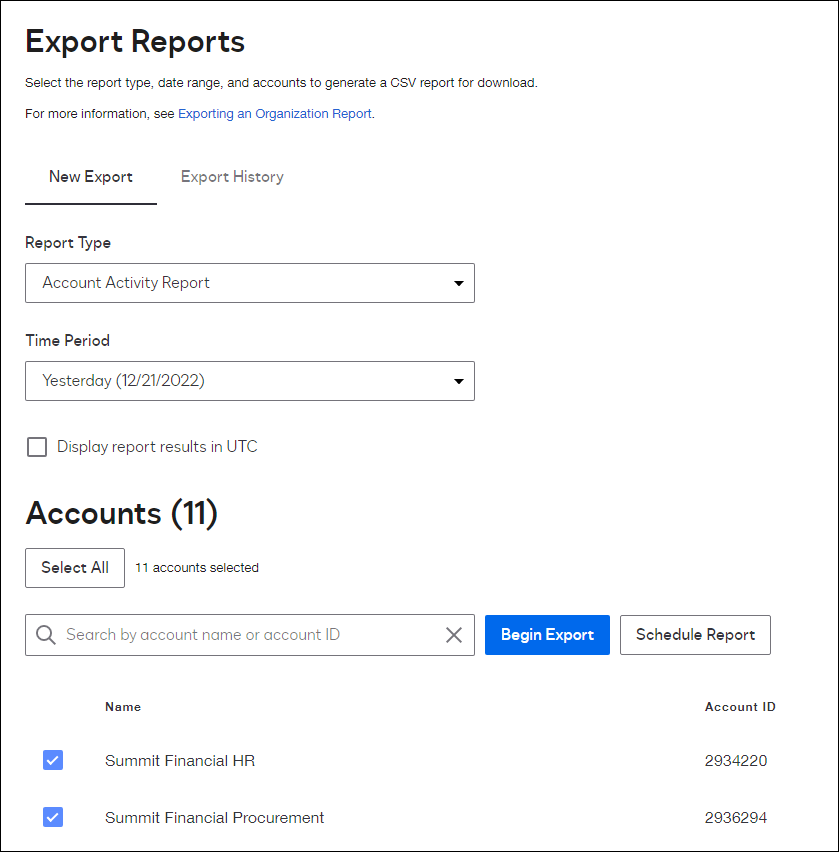The height and width of the screenshot is (852, 839).
Task: Expand the Account Activity Report selector
Action: click(x=250, y=283)
